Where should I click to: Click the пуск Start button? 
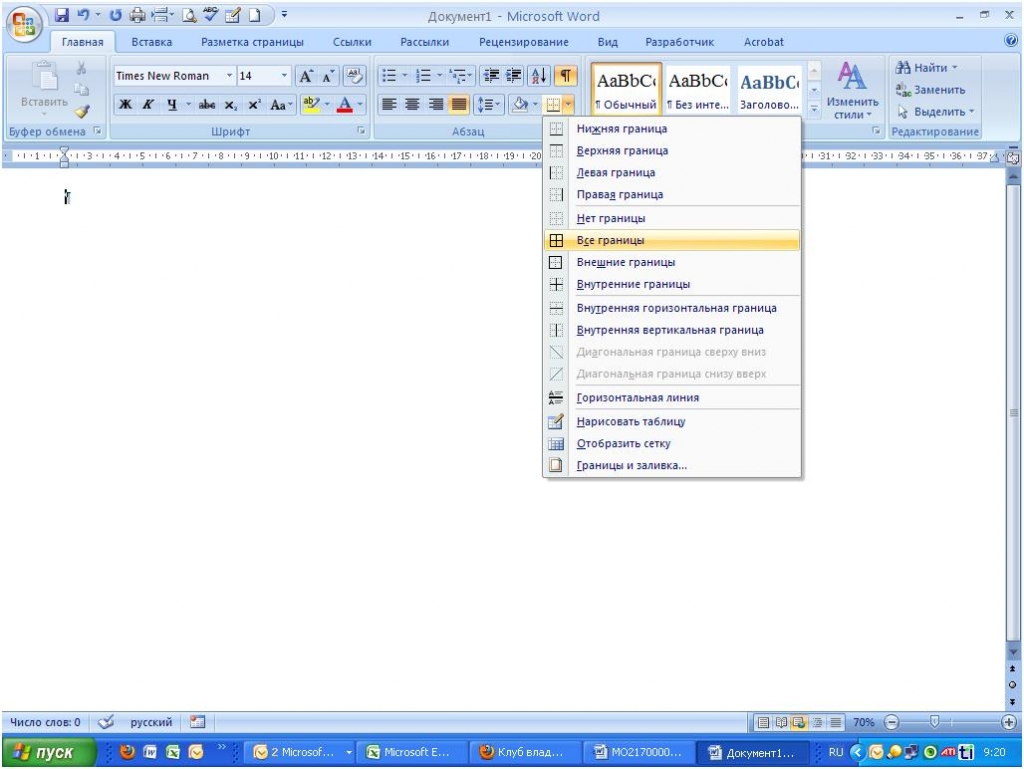click(48, 753)
